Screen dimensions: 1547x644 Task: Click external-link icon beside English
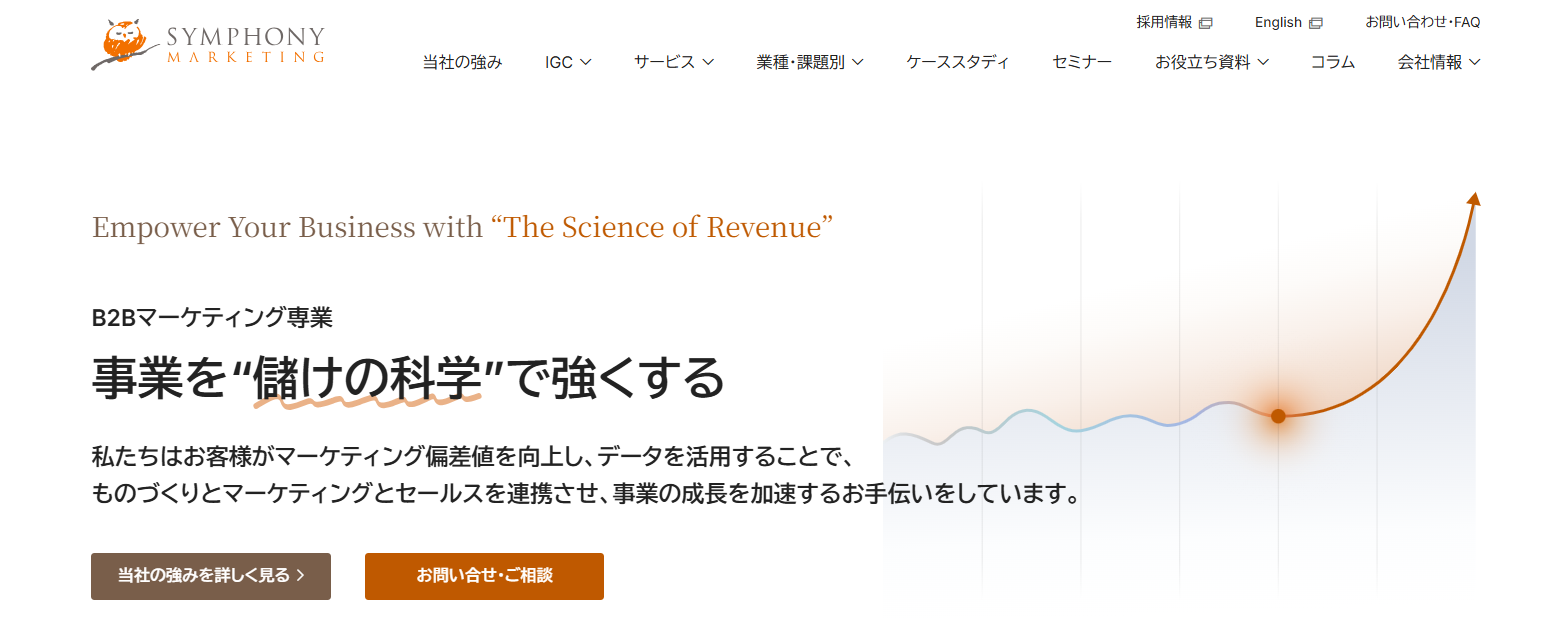click(x=1316, y=23)
